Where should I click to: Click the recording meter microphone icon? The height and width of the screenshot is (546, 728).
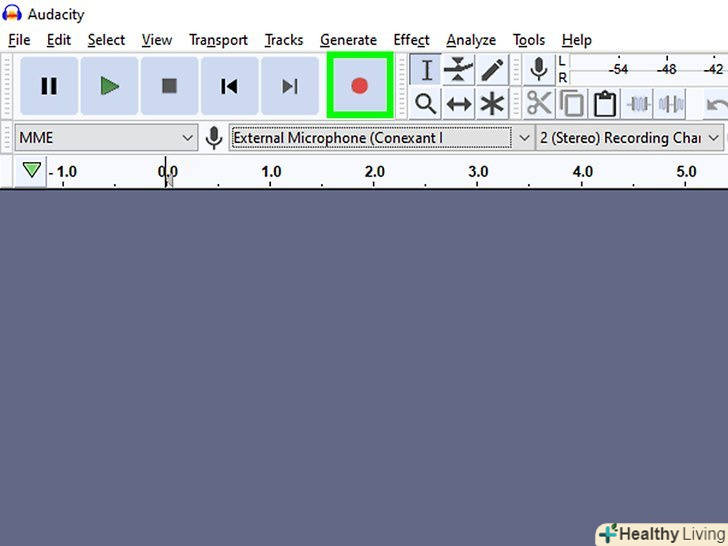(539, 70)
